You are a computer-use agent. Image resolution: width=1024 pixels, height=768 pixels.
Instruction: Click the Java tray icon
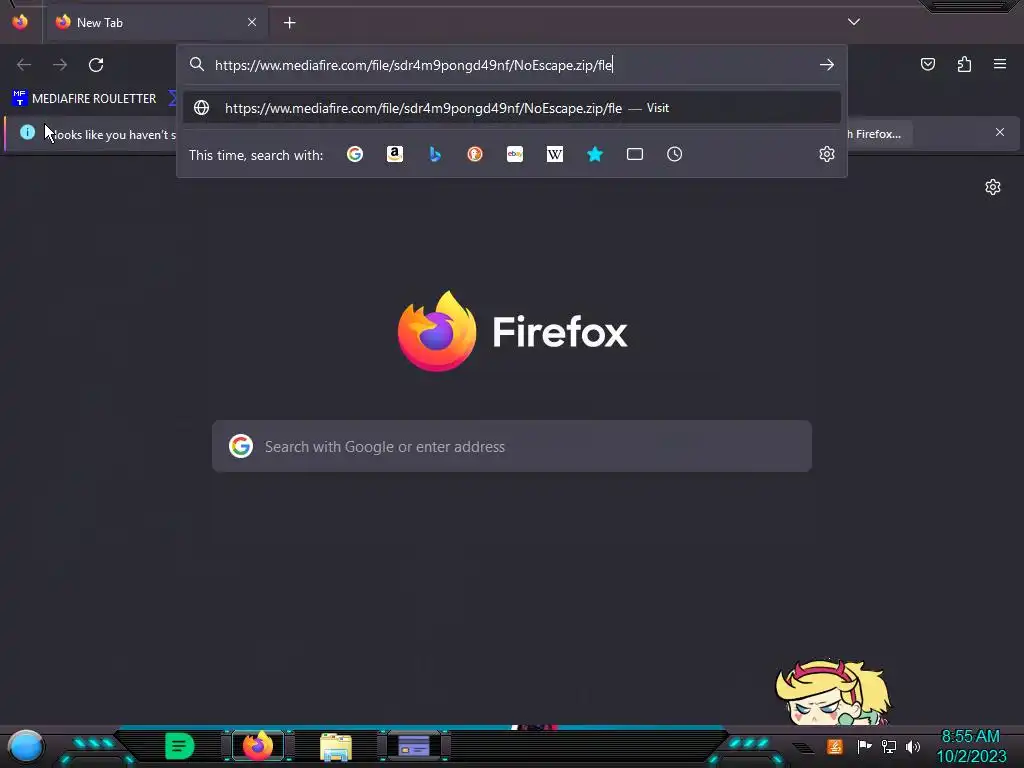tap(835, 746)
